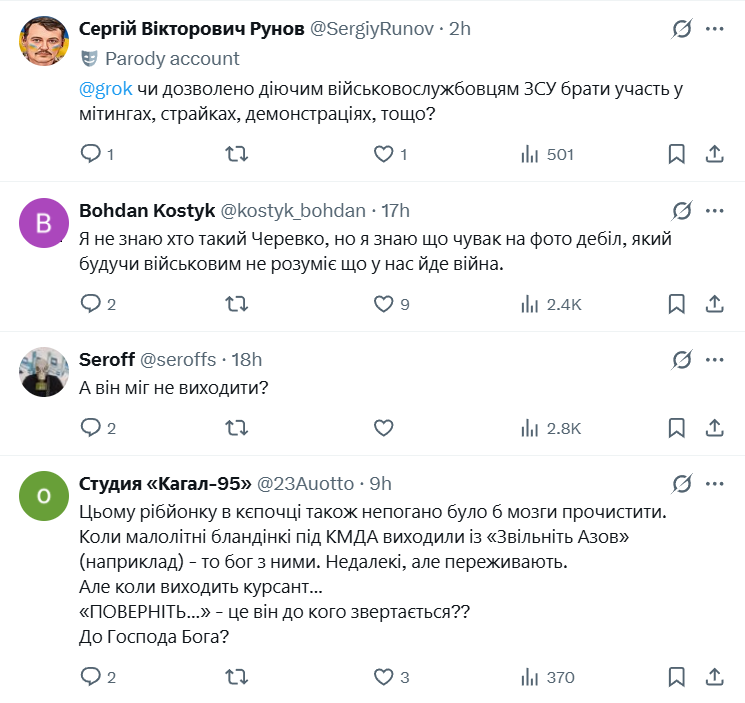Expand more options for Студия «Кагал-95» tweet

[x=714, y=483]
